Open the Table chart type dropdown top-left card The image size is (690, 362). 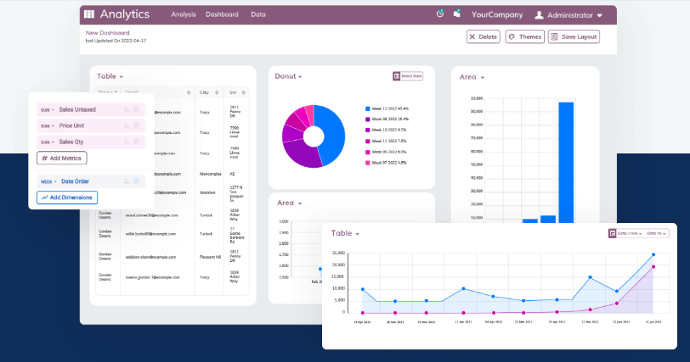pos(110,77)
